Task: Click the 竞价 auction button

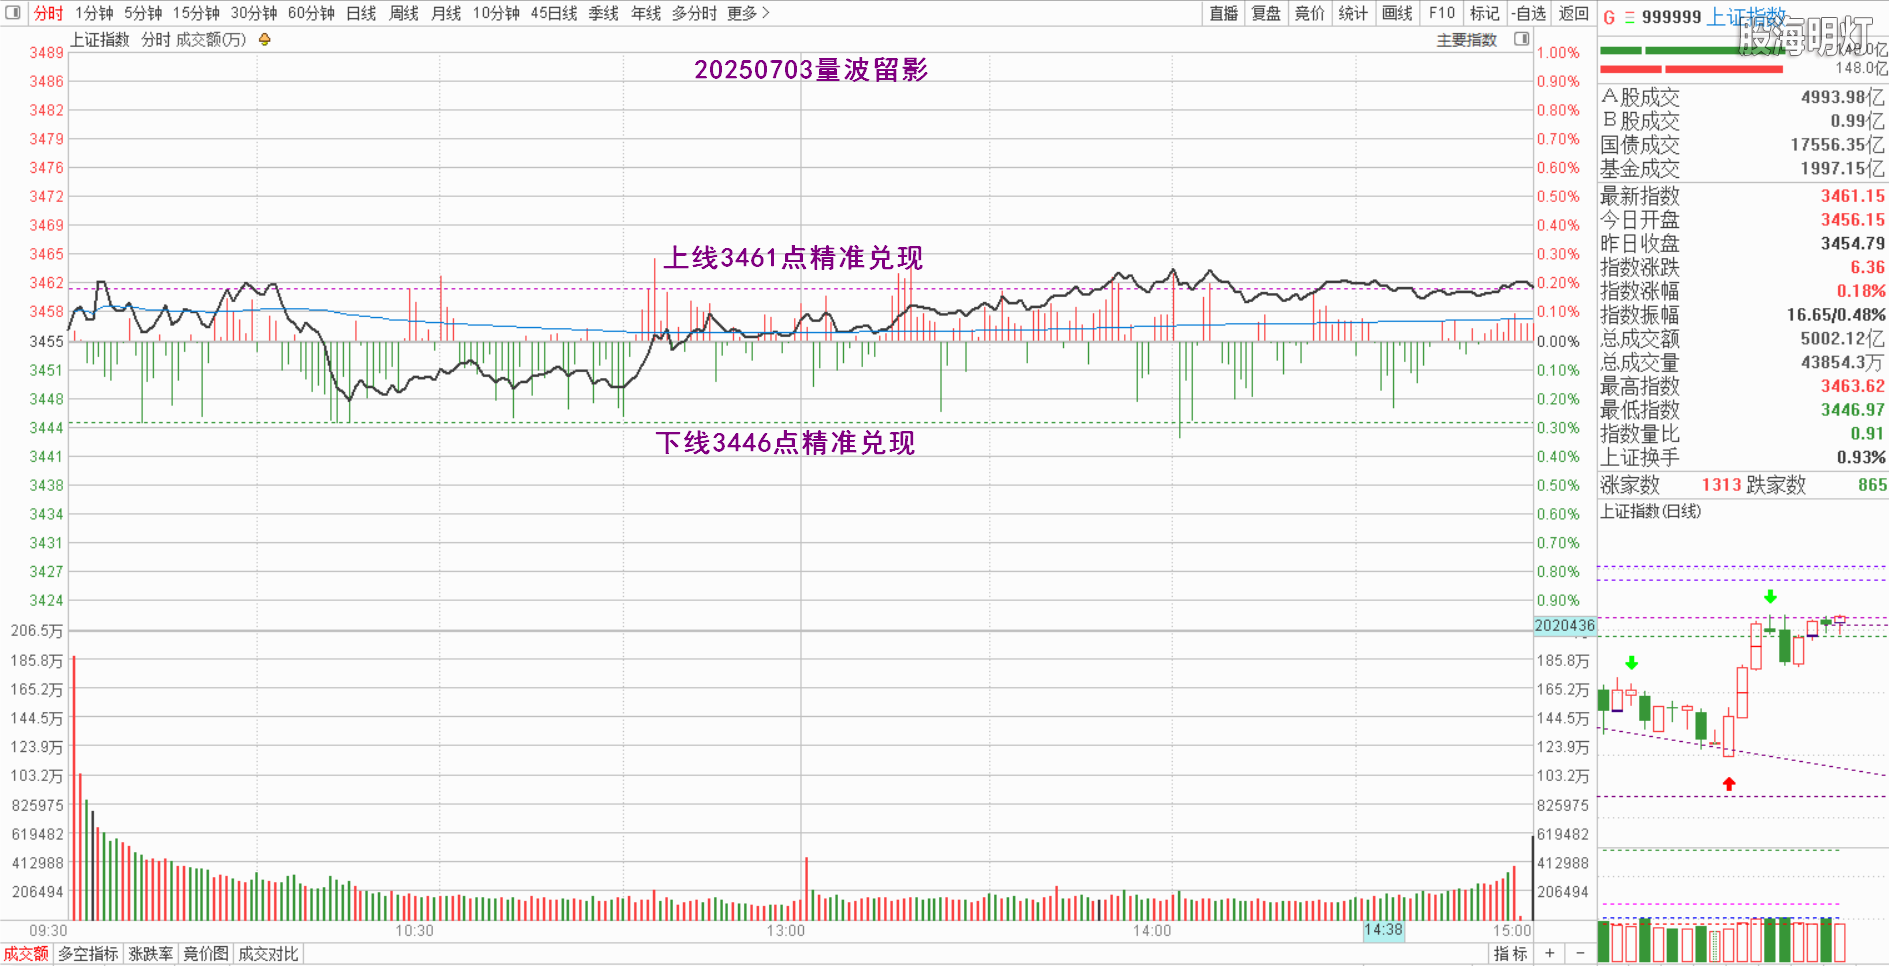Action: tap(1309, 13)
